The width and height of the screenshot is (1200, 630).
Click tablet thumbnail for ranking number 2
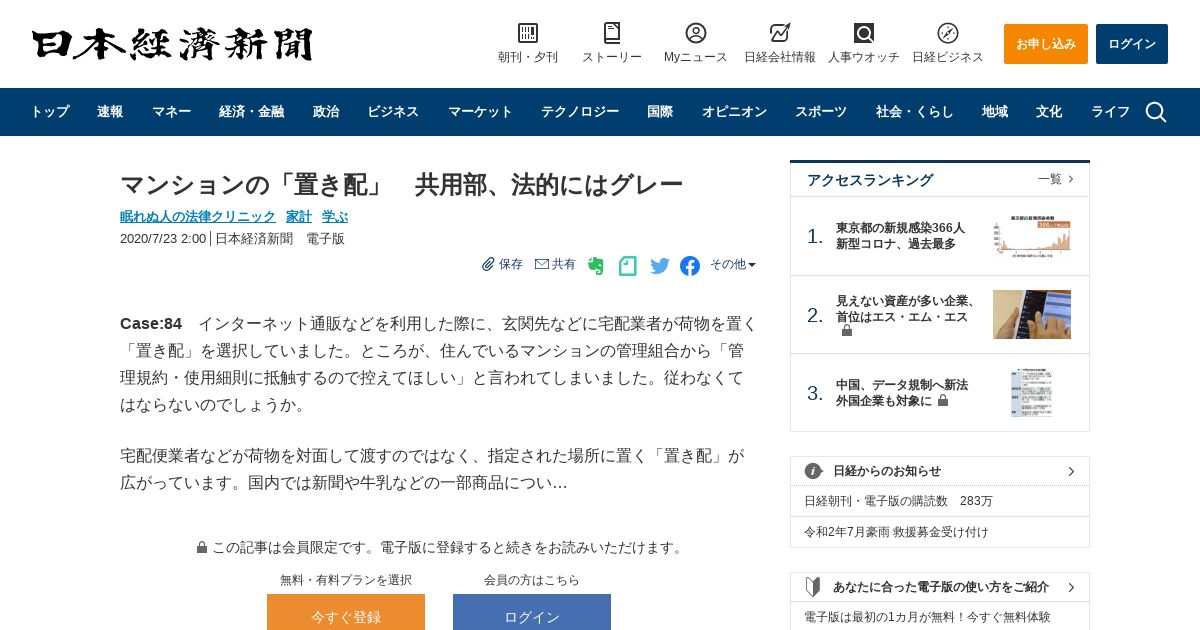(x=1032, y=315)
